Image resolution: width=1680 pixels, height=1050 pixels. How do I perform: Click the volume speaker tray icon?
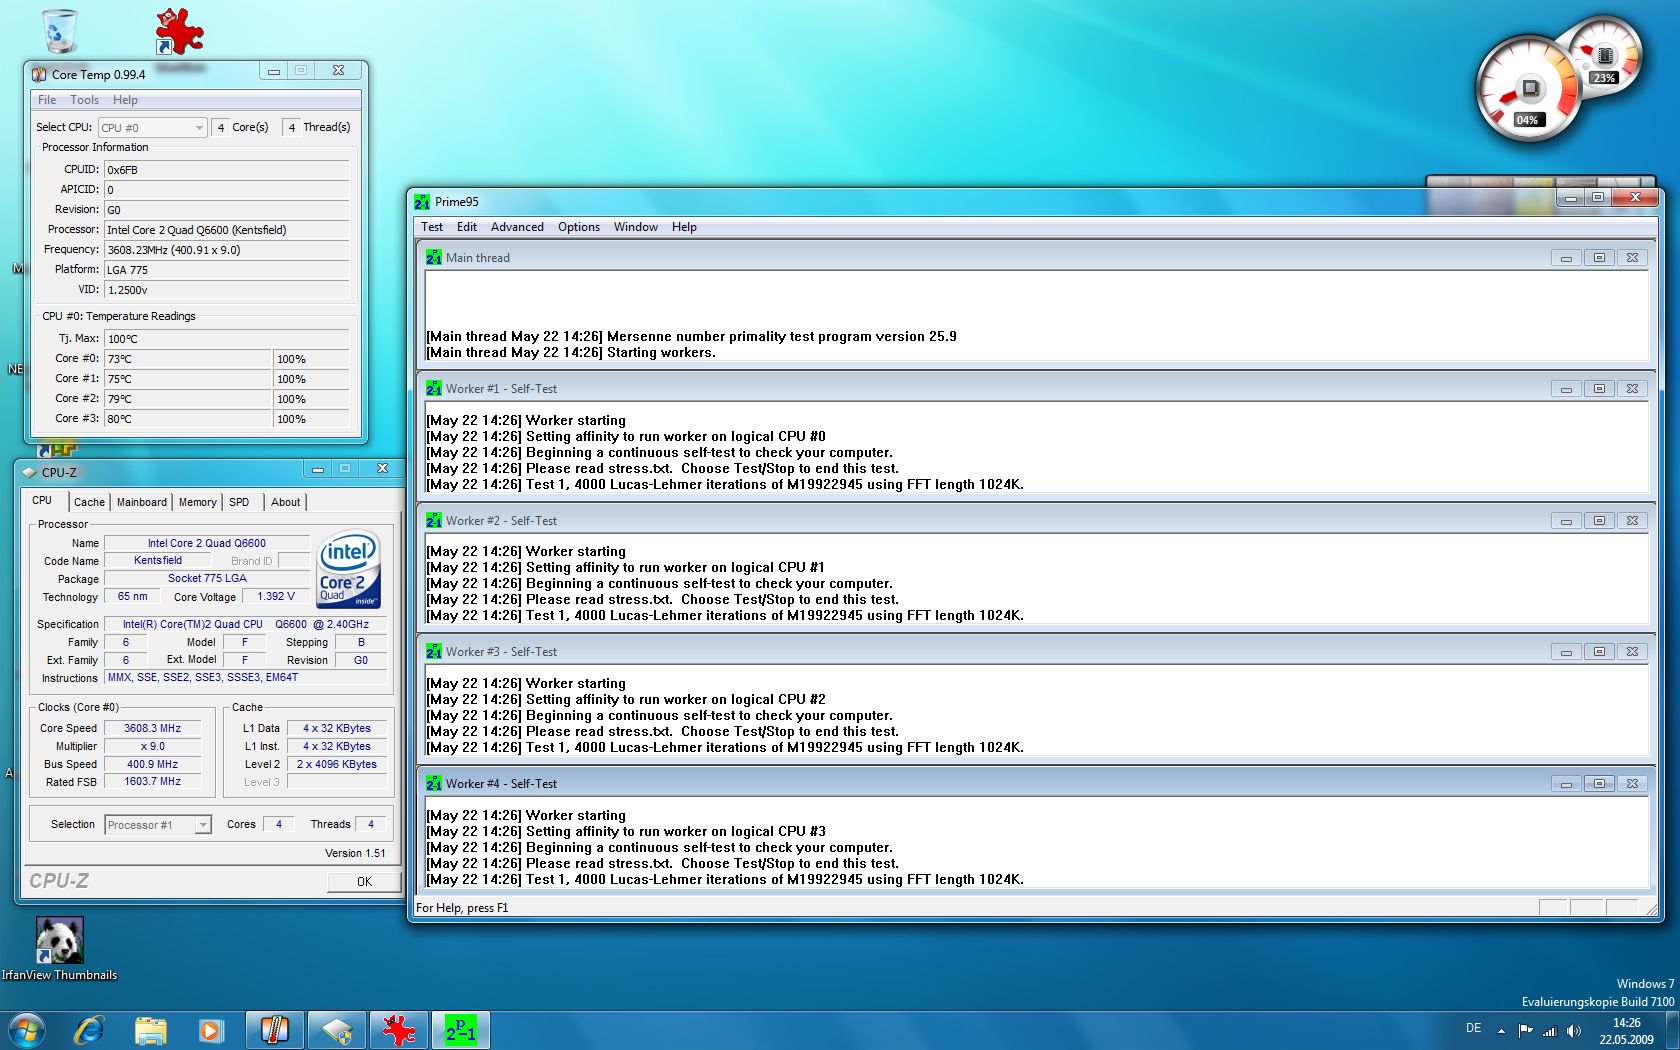click(1574, 1030)
